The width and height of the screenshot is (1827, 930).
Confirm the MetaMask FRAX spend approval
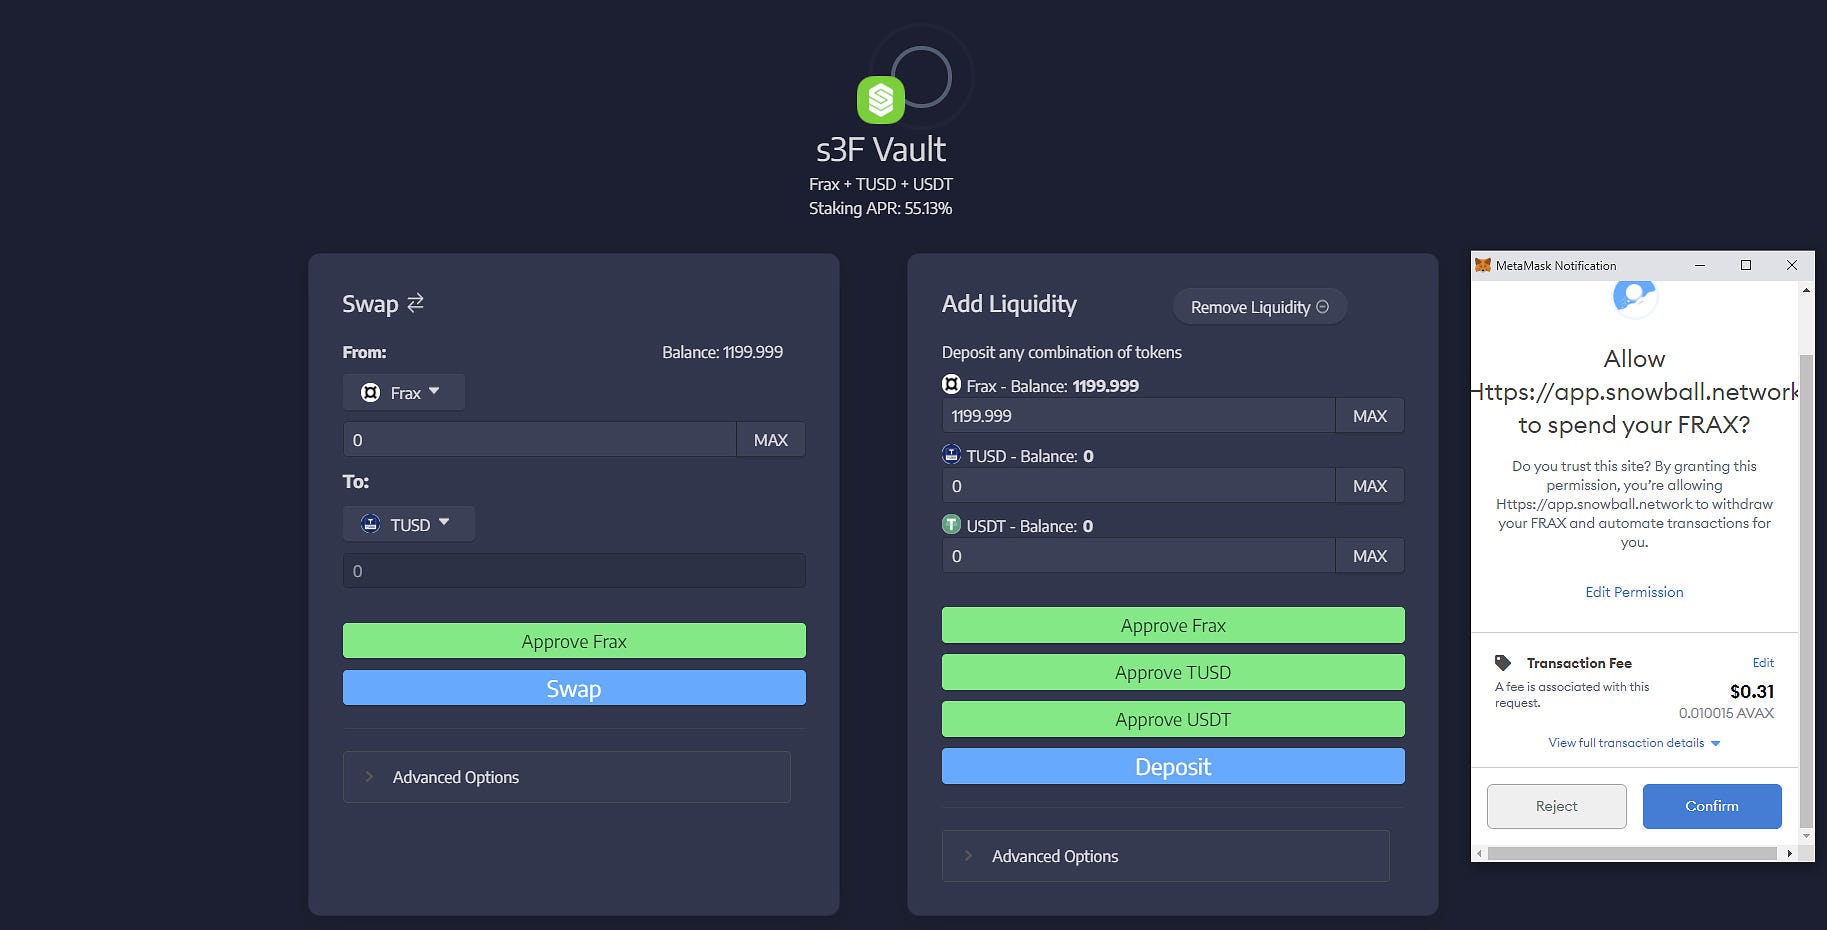1712,806
